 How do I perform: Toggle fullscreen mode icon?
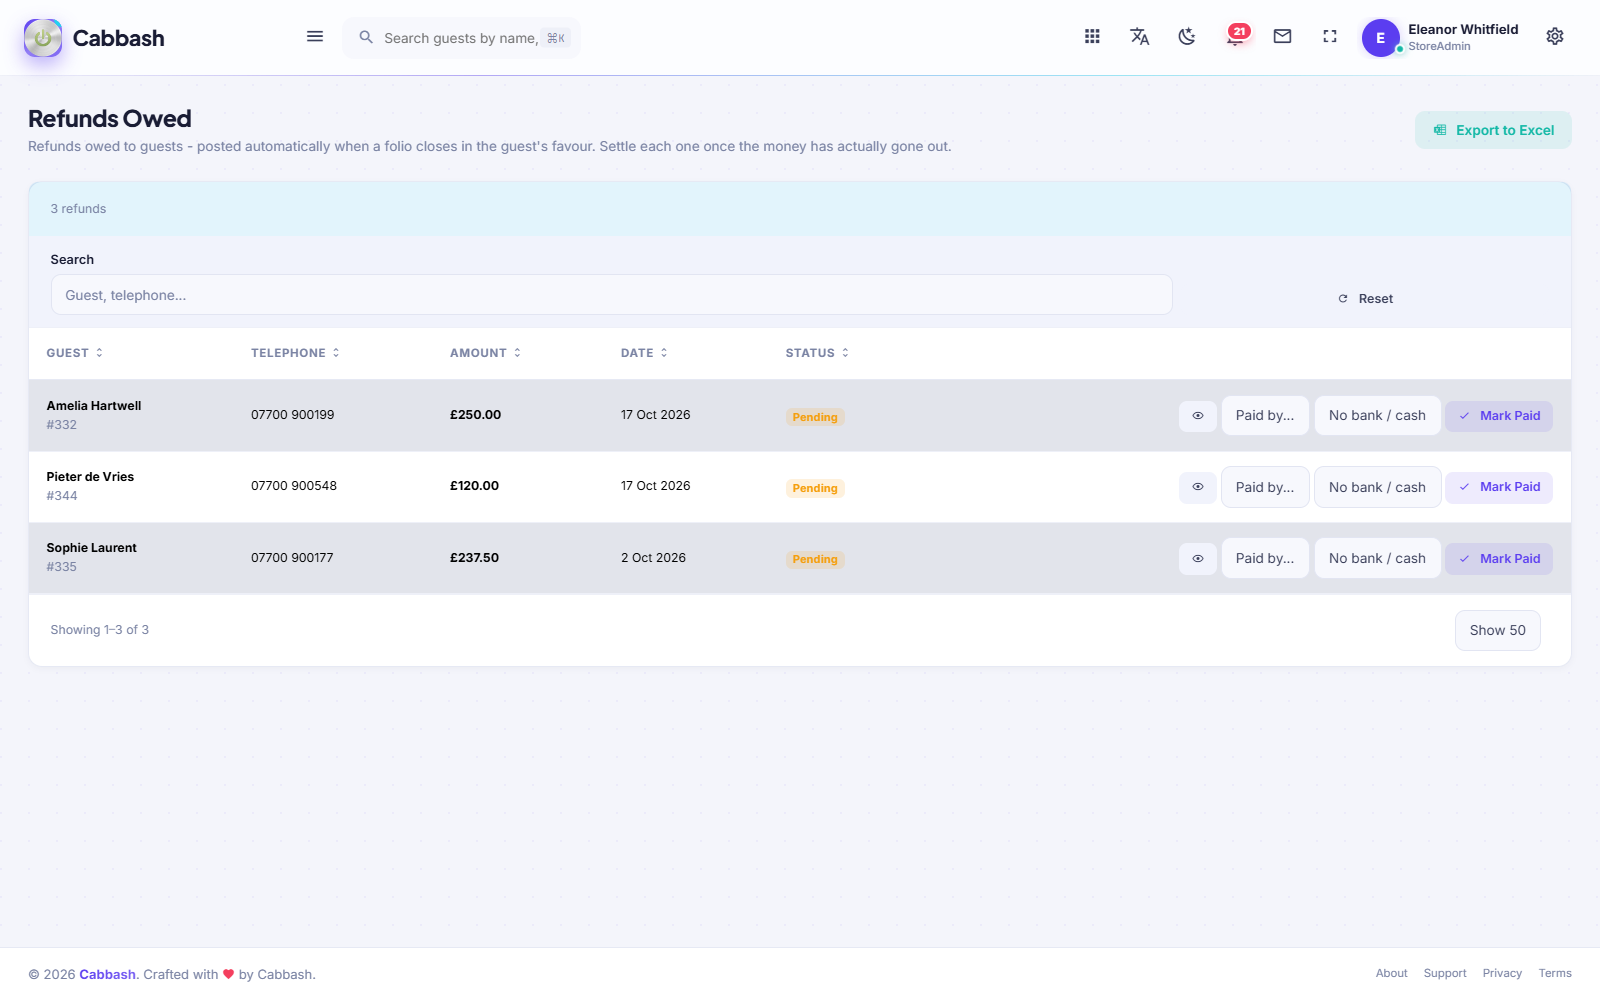click(1330, 37)
